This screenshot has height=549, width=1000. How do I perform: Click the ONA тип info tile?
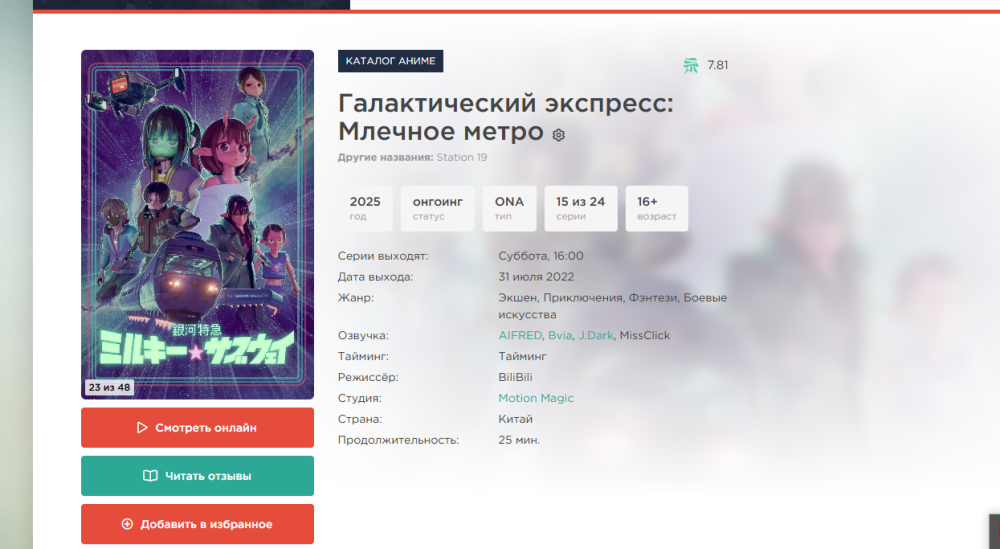click(x=509, y=209)
